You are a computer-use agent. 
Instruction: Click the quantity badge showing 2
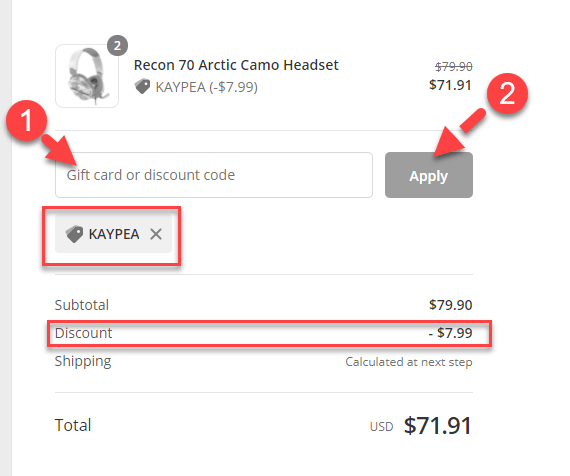tap(117, 45)
